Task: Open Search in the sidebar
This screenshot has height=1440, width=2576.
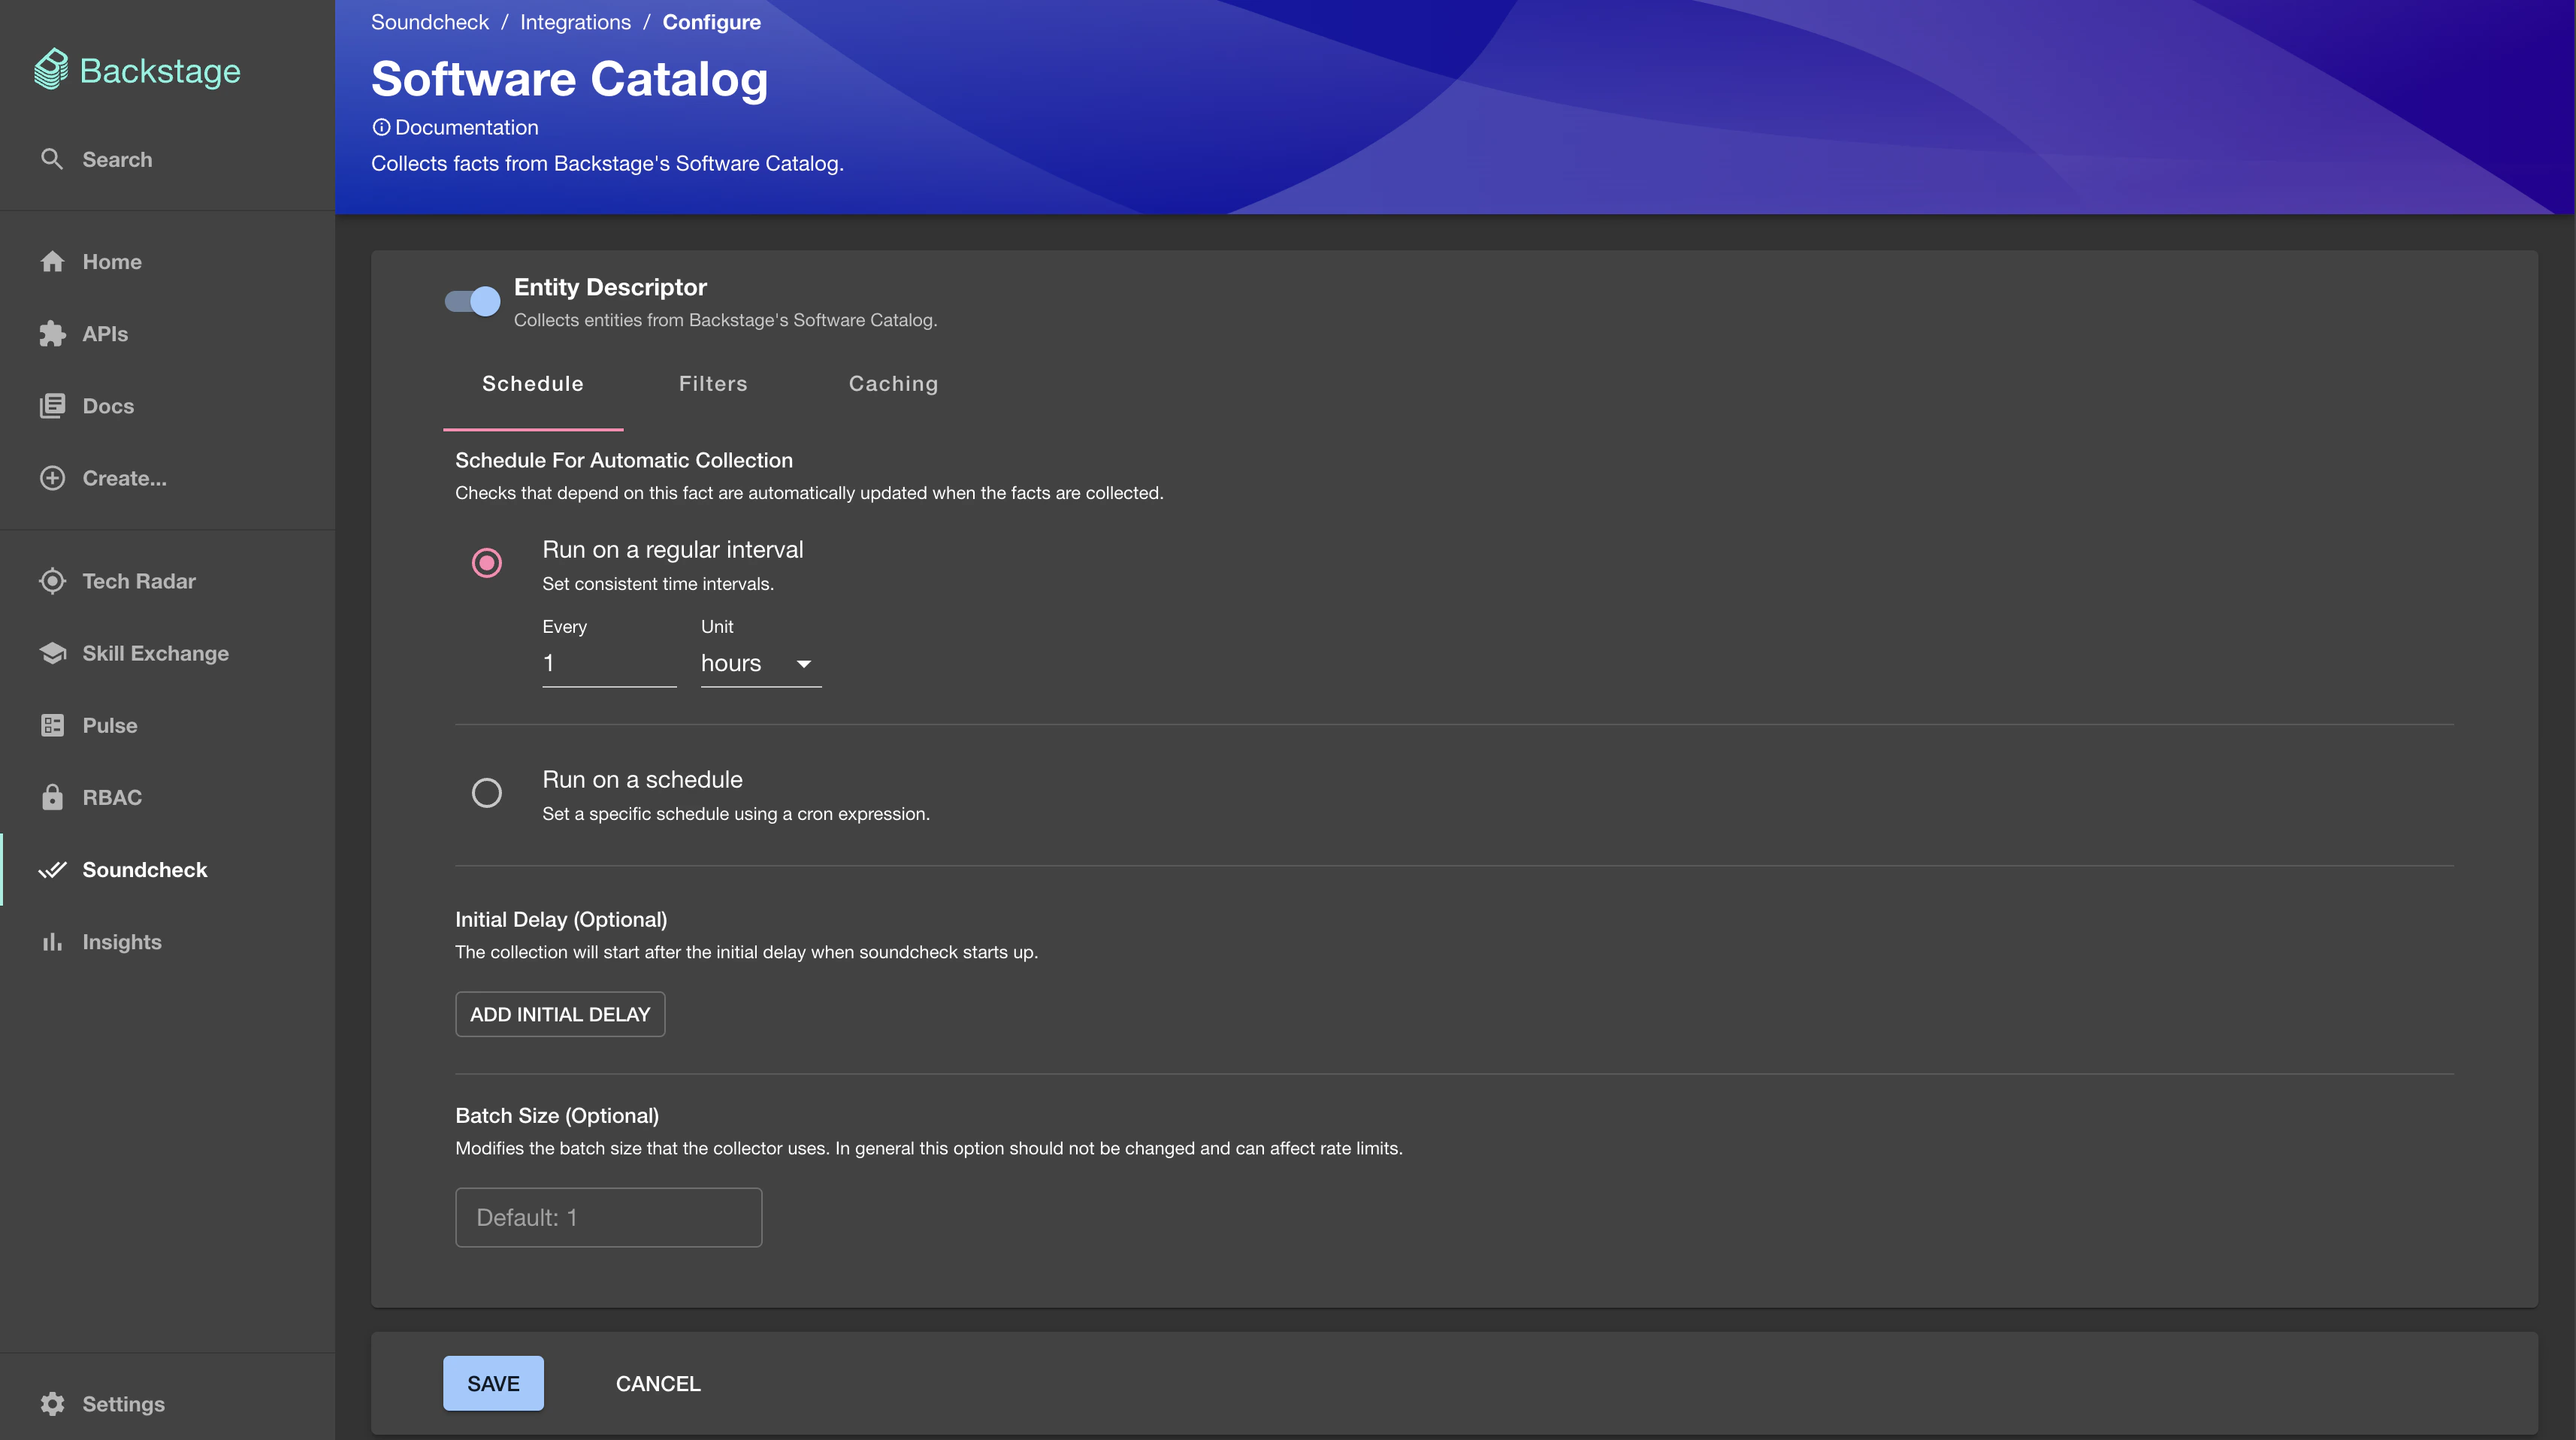Action: (167, 159)
